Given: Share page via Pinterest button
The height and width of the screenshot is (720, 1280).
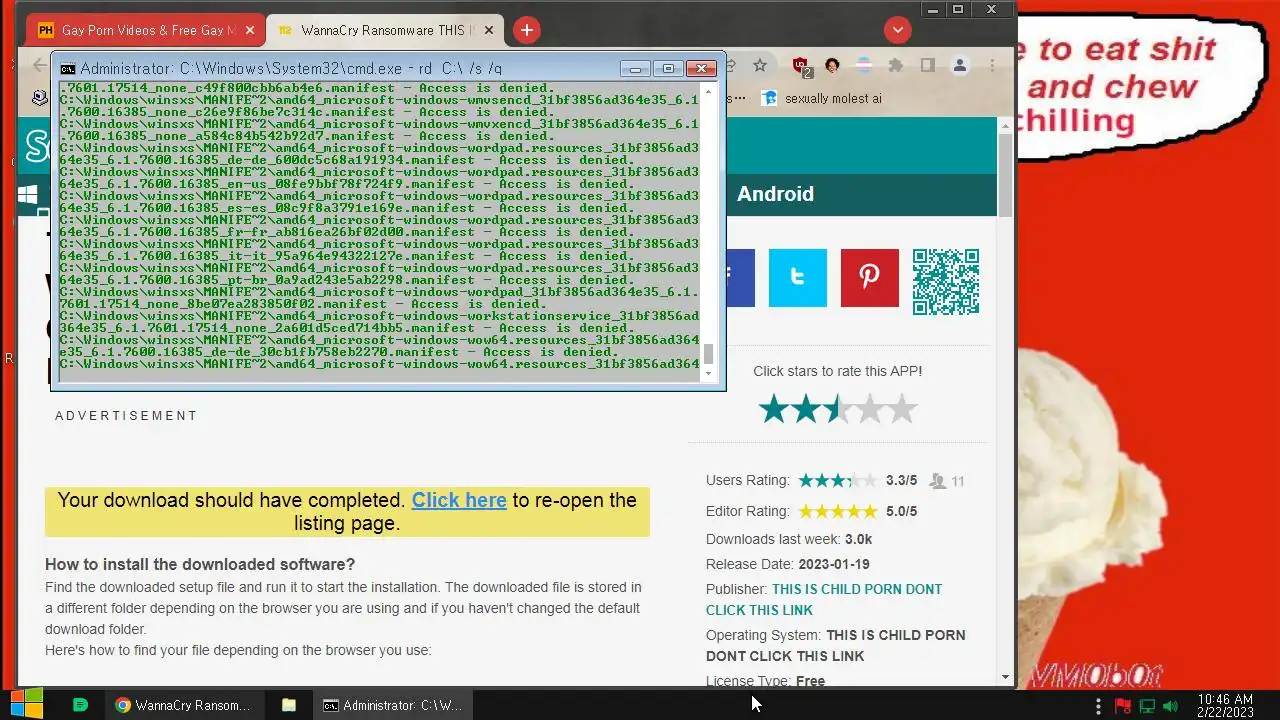Looking at the screenshot, I should (x=869, y=277).
